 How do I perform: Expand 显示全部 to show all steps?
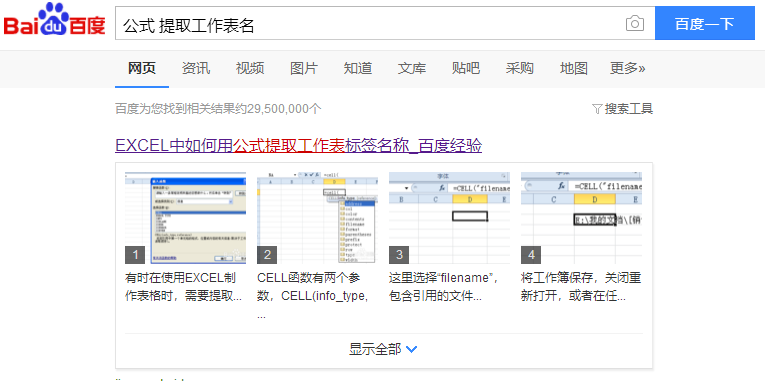pyautogui.click(x=383, y=349)
